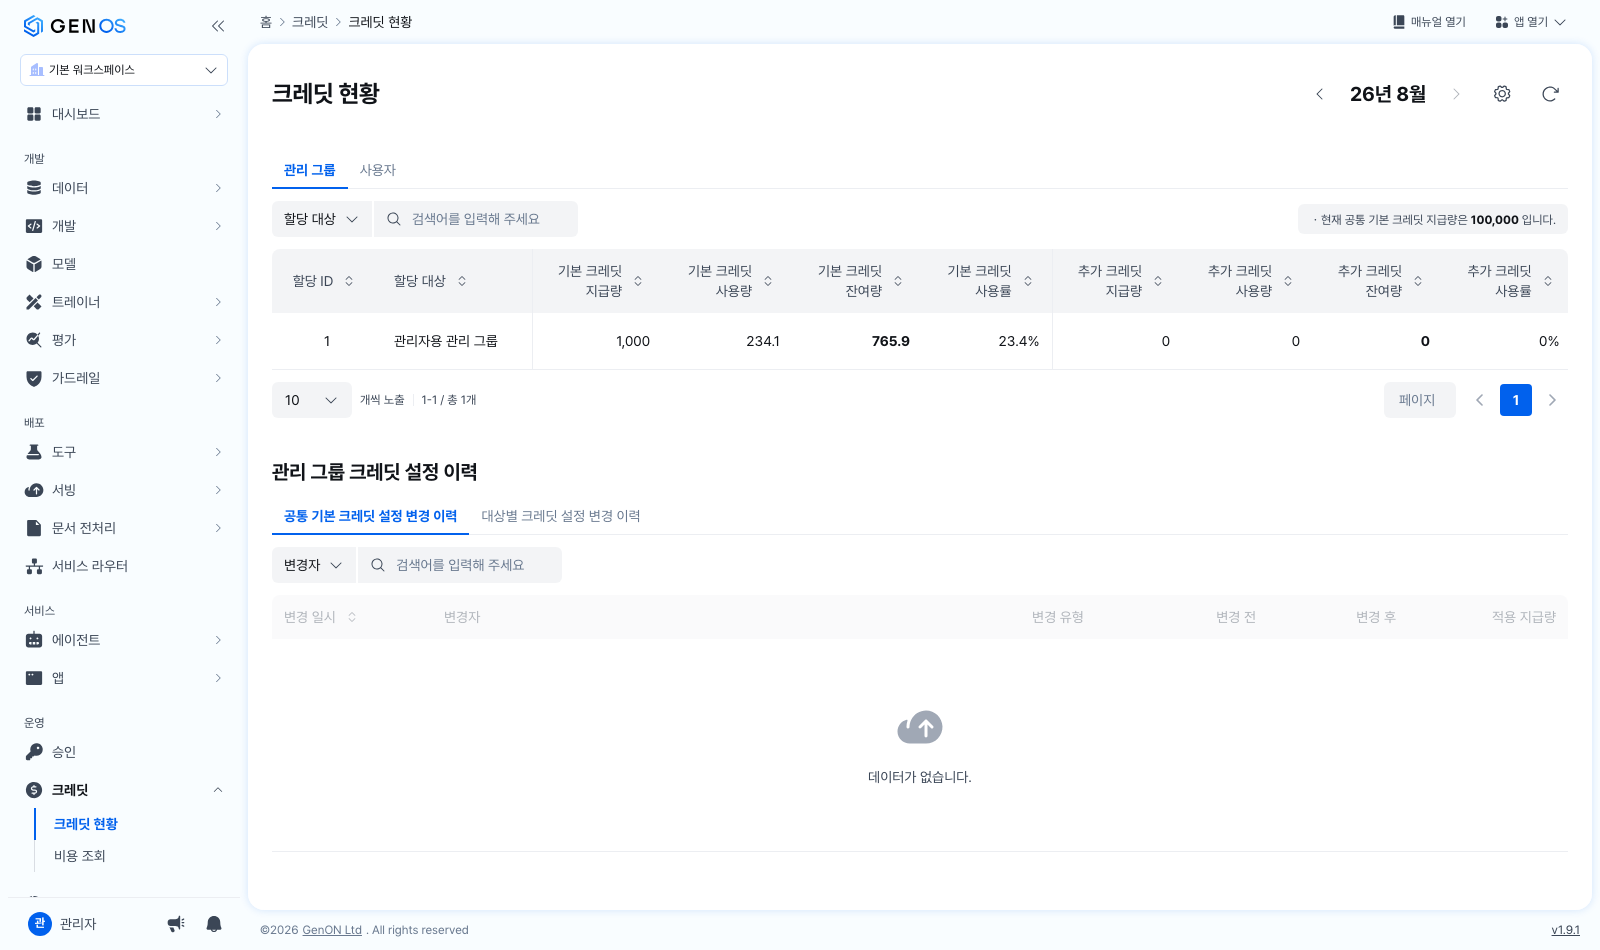Go to previous month arrow
The height and width of the screenshot is (950, 1600).
tap(1320, 94)
